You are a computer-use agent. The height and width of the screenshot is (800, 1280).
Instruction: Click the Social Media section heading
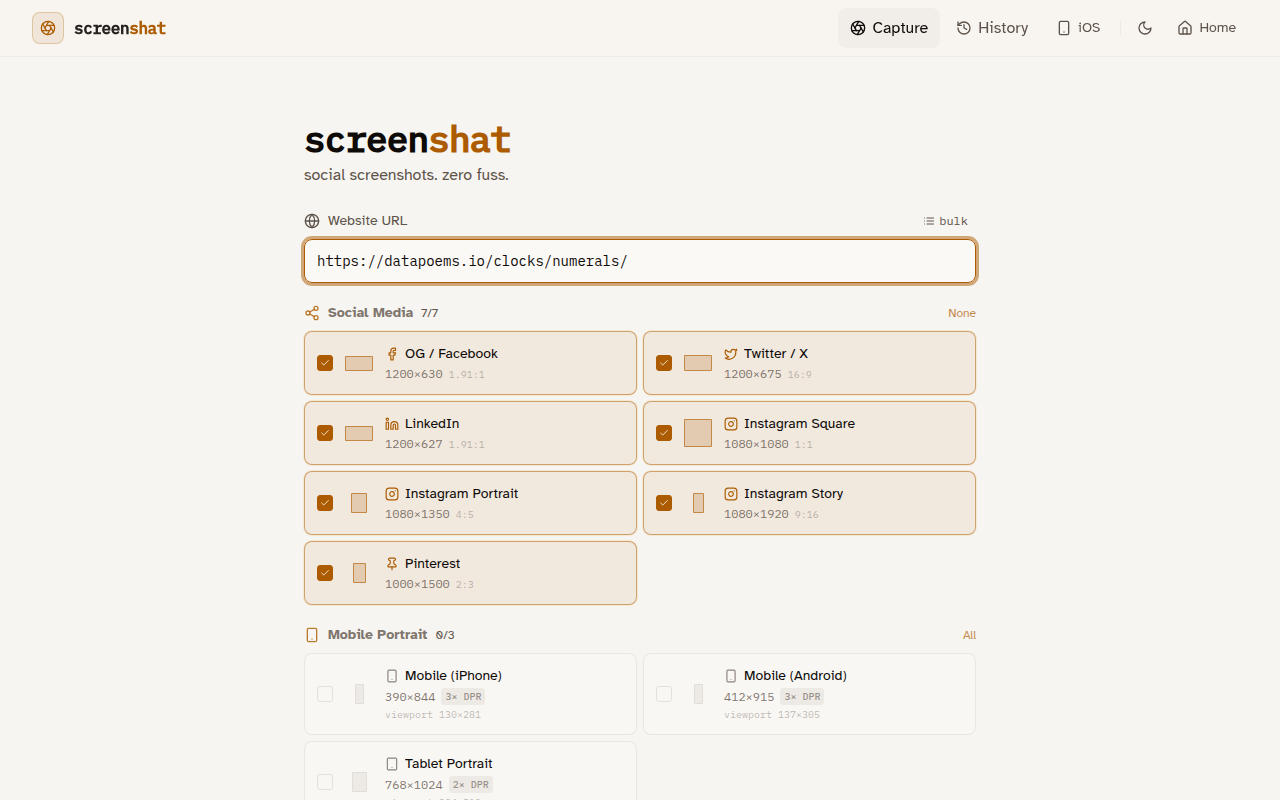370,313
